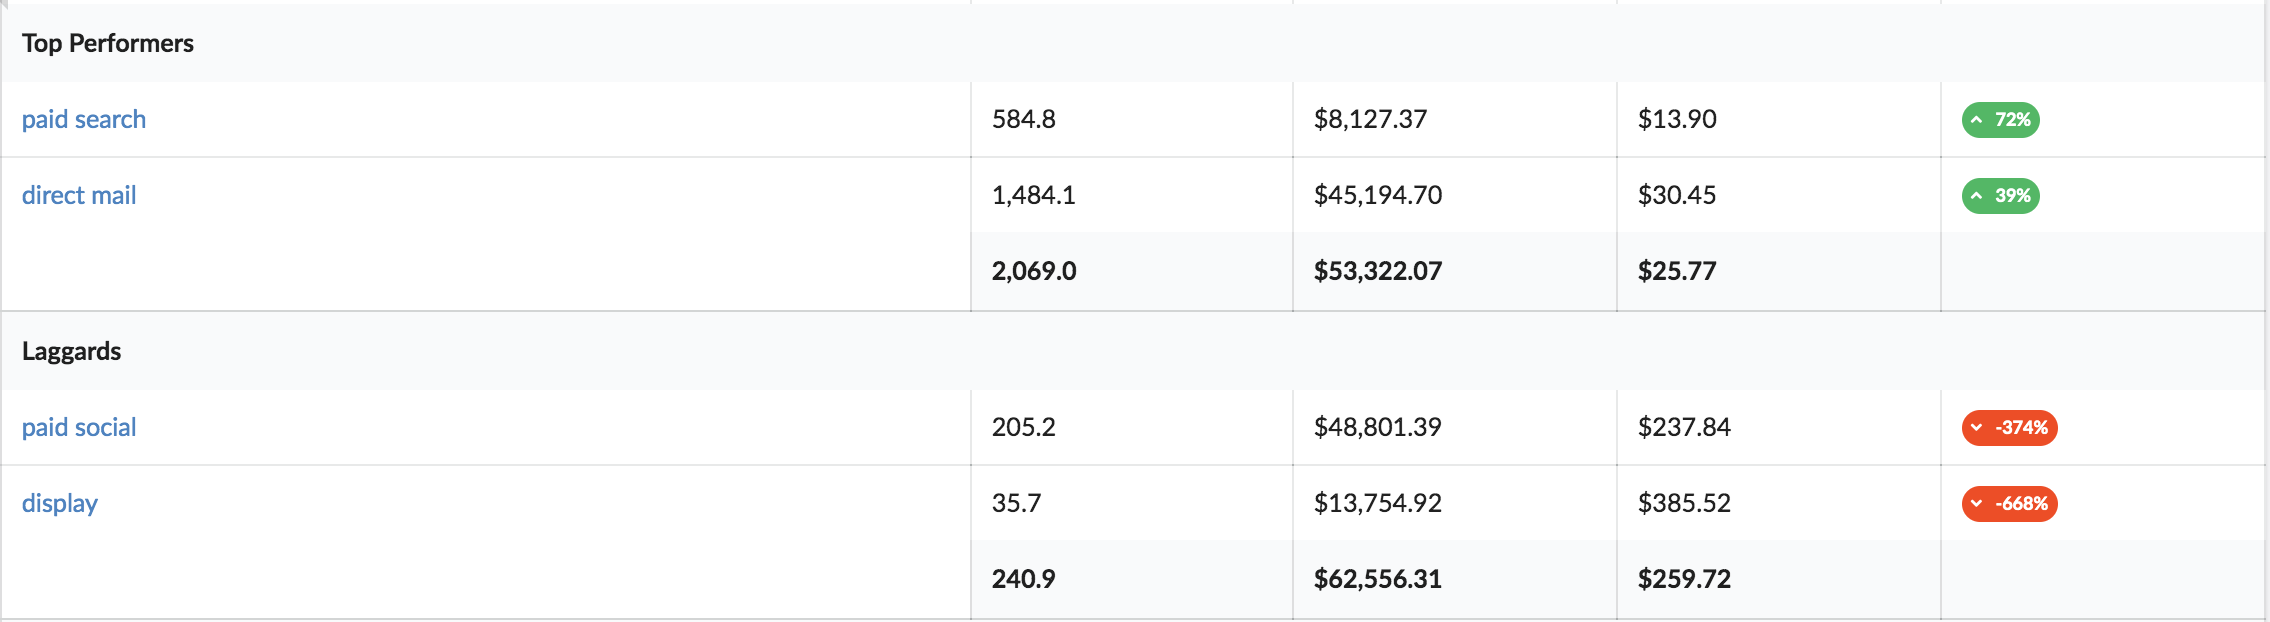This screenshot has height=622, width=2270.
Task: Open the paid search channel link
Action: (x=84, y=119)
